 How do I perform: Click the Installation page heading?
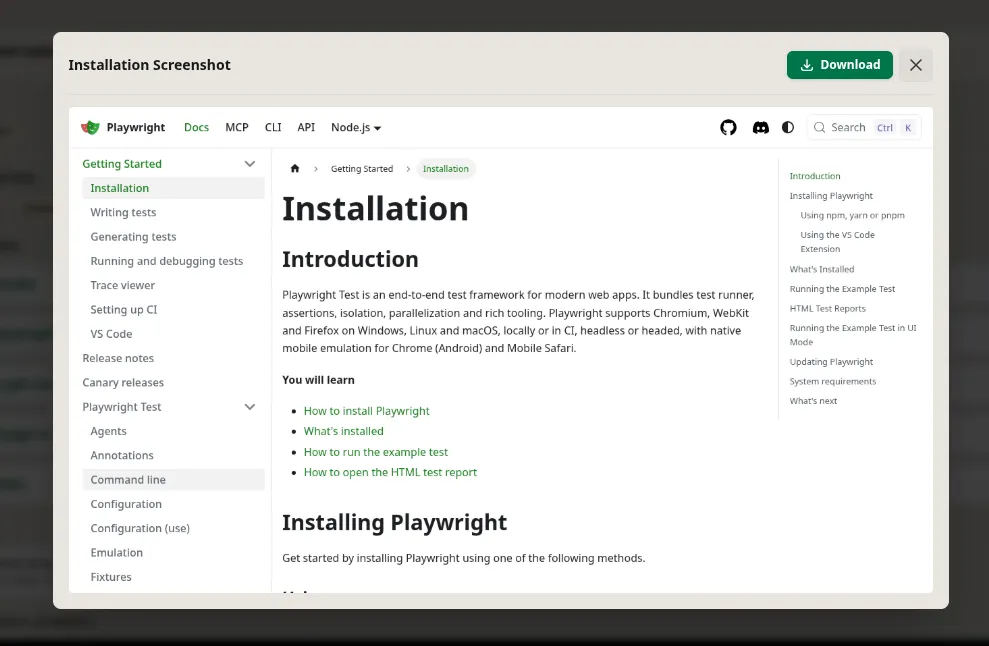375,209
